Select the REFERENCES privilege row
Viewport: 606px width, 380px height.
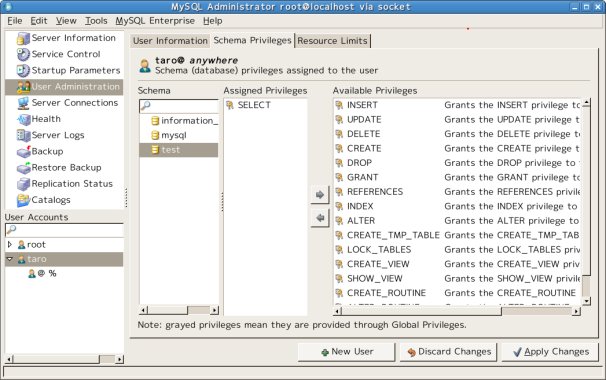click(457, 192)
